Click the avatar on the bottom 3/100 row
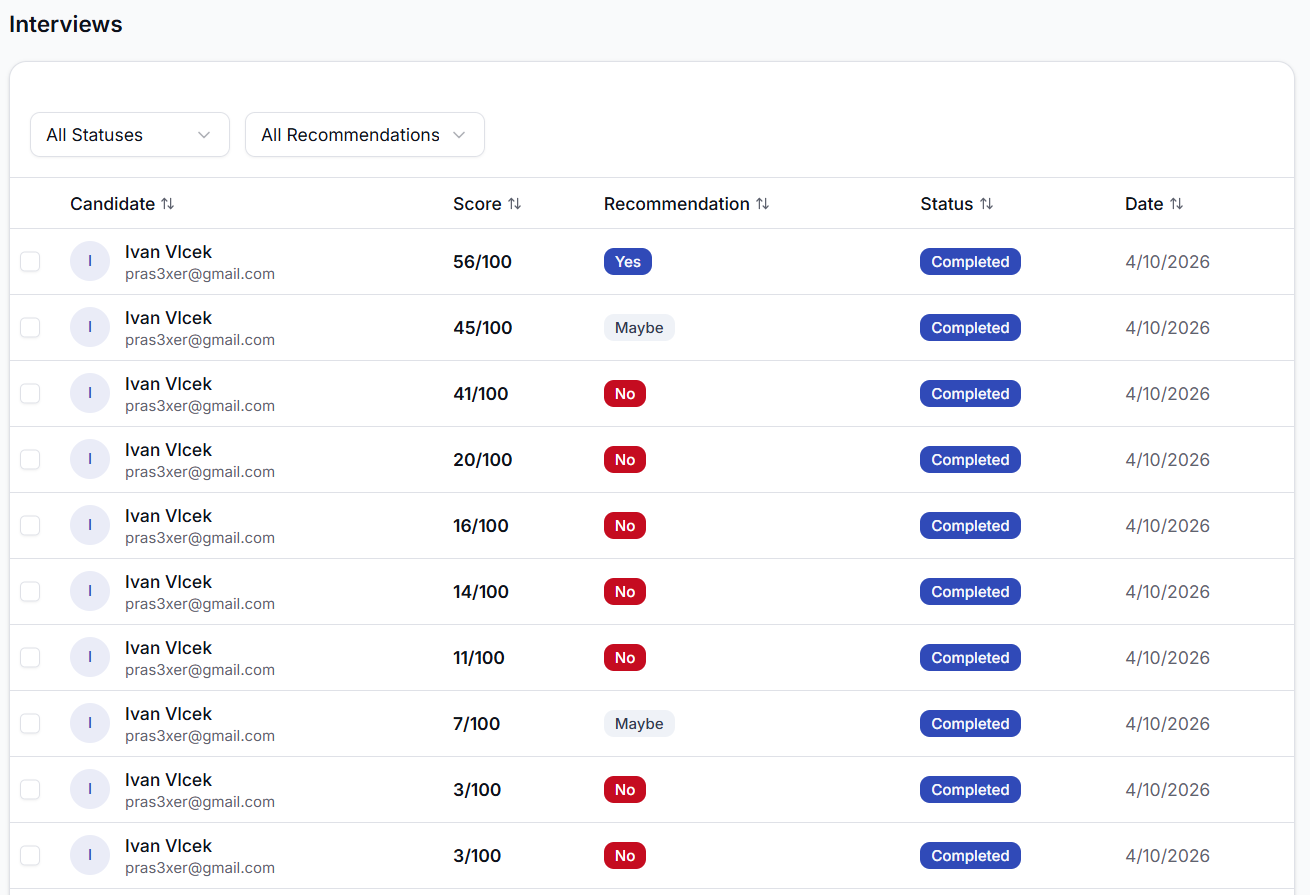 click(90, 855)
